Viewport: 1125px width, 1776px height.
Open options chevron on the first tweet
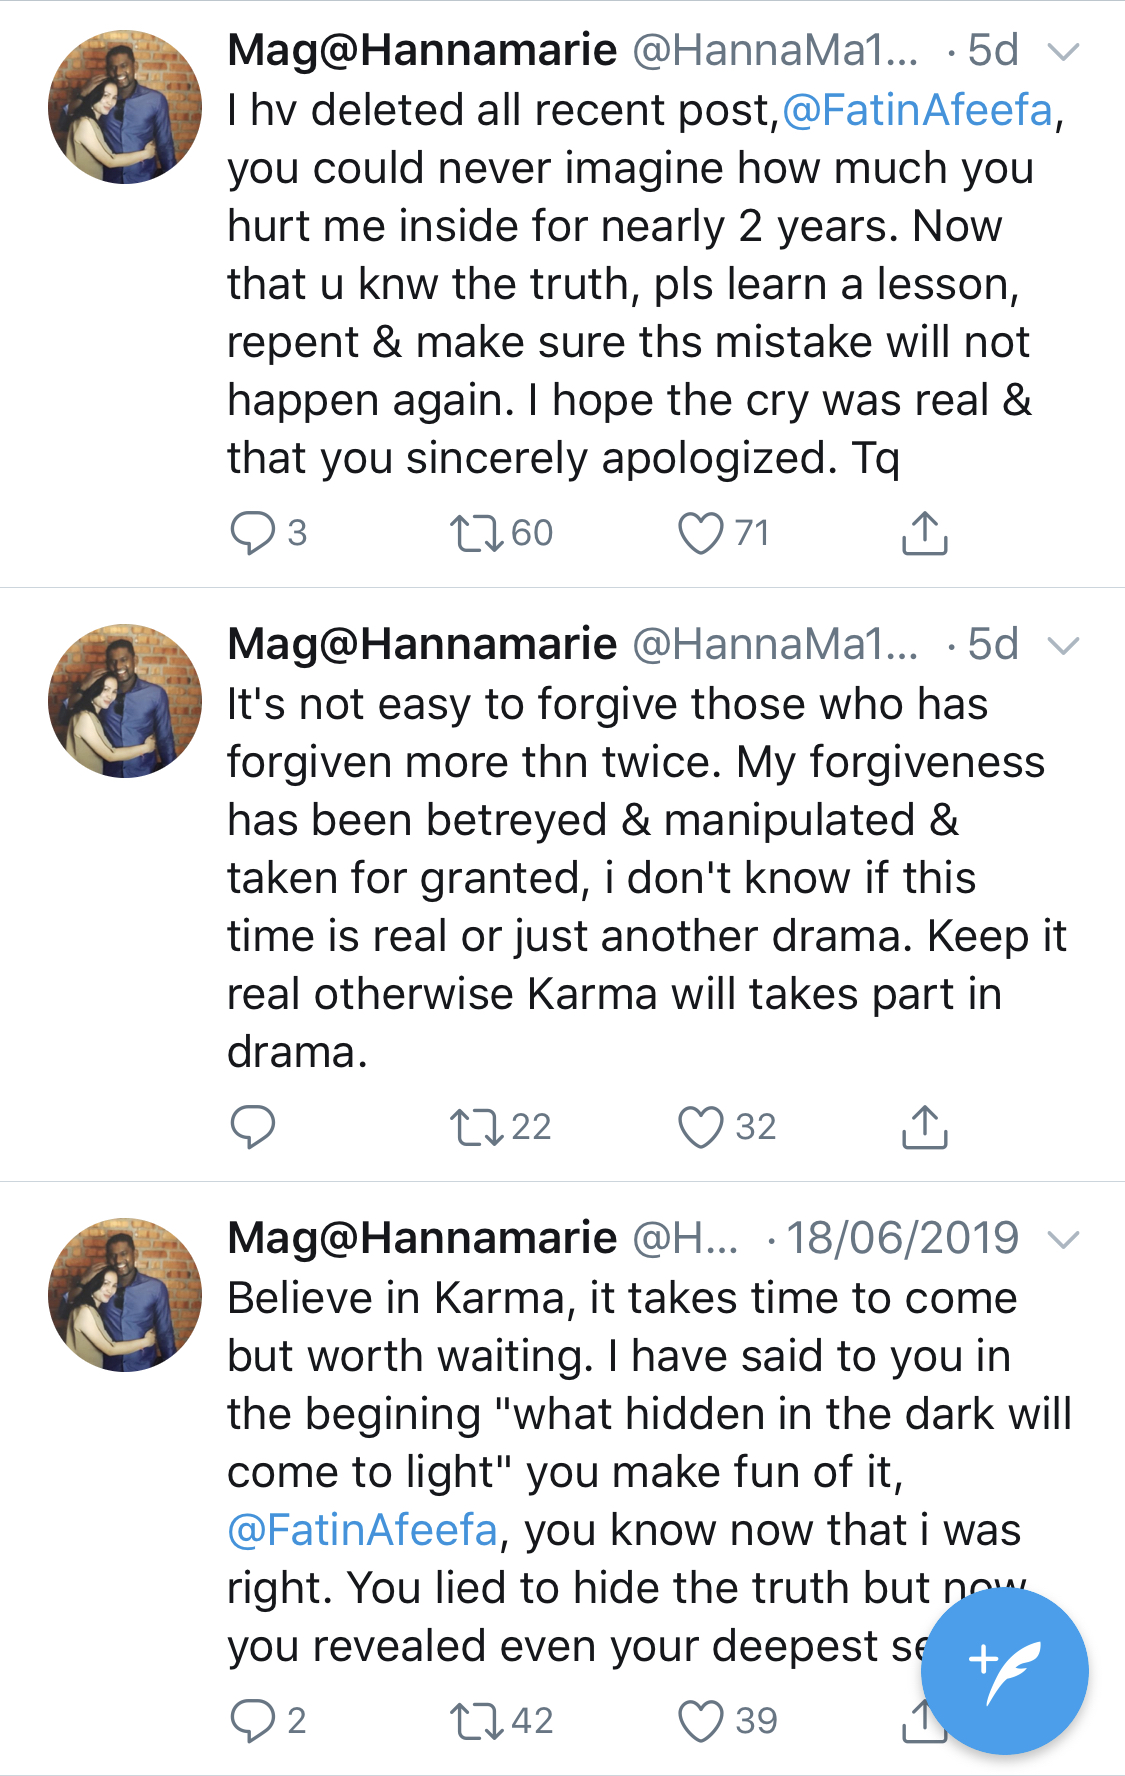pyautogui.click(x=1063, y=52)
